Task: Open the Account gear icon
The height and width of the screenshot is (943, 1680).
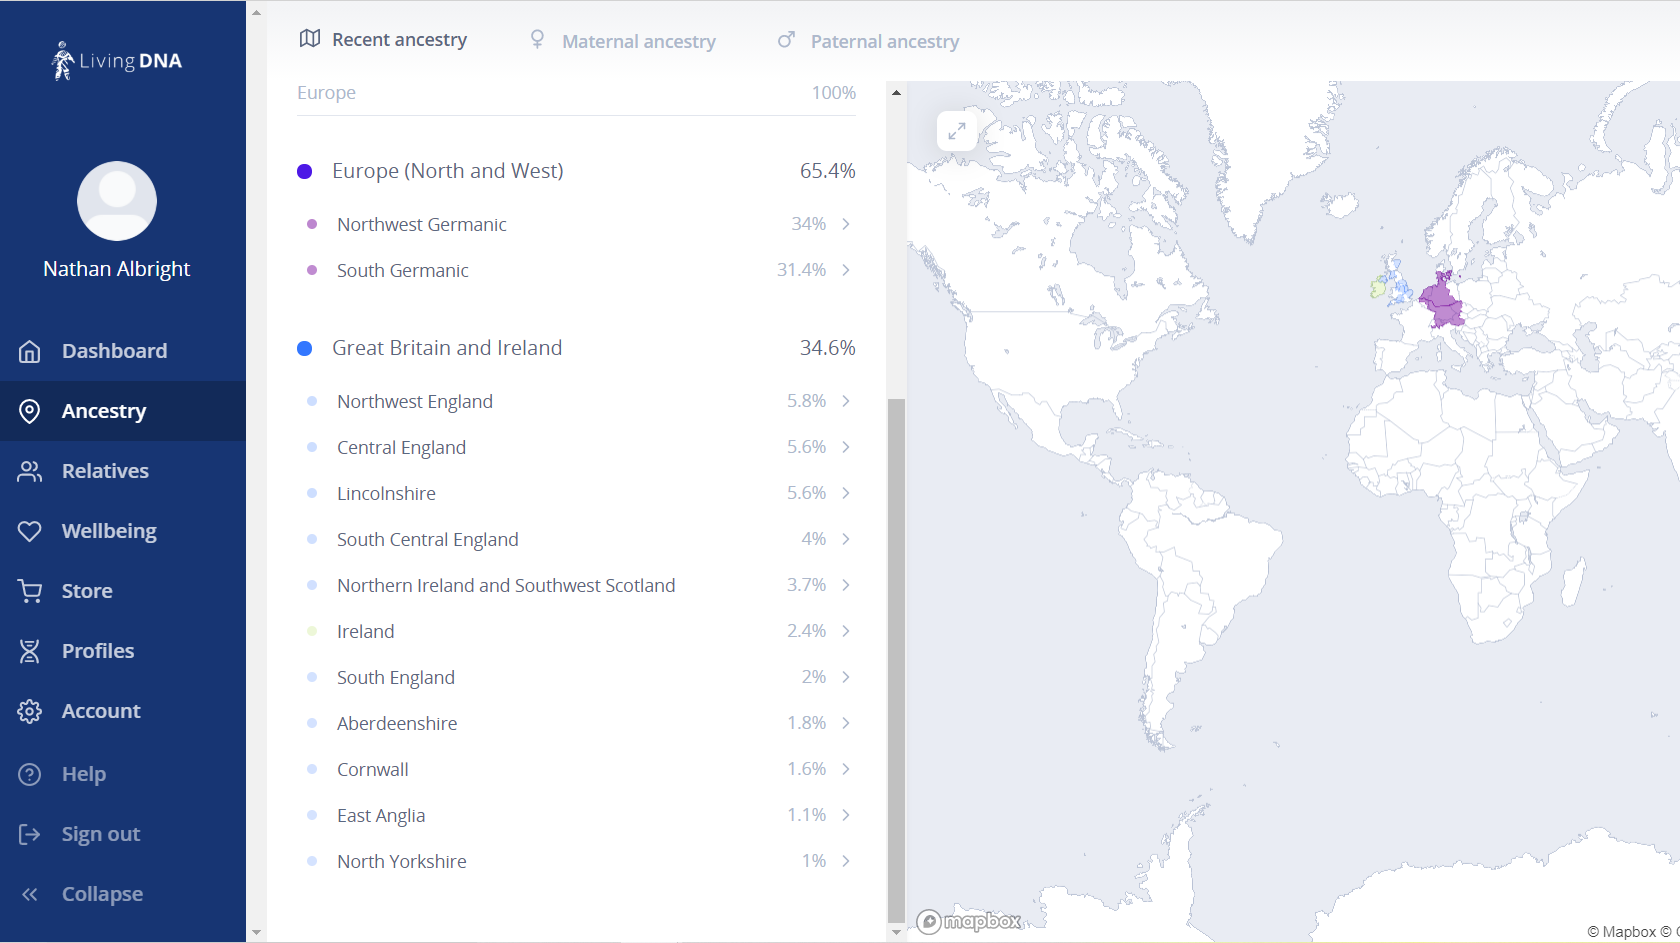Action: tap(30, 711)
